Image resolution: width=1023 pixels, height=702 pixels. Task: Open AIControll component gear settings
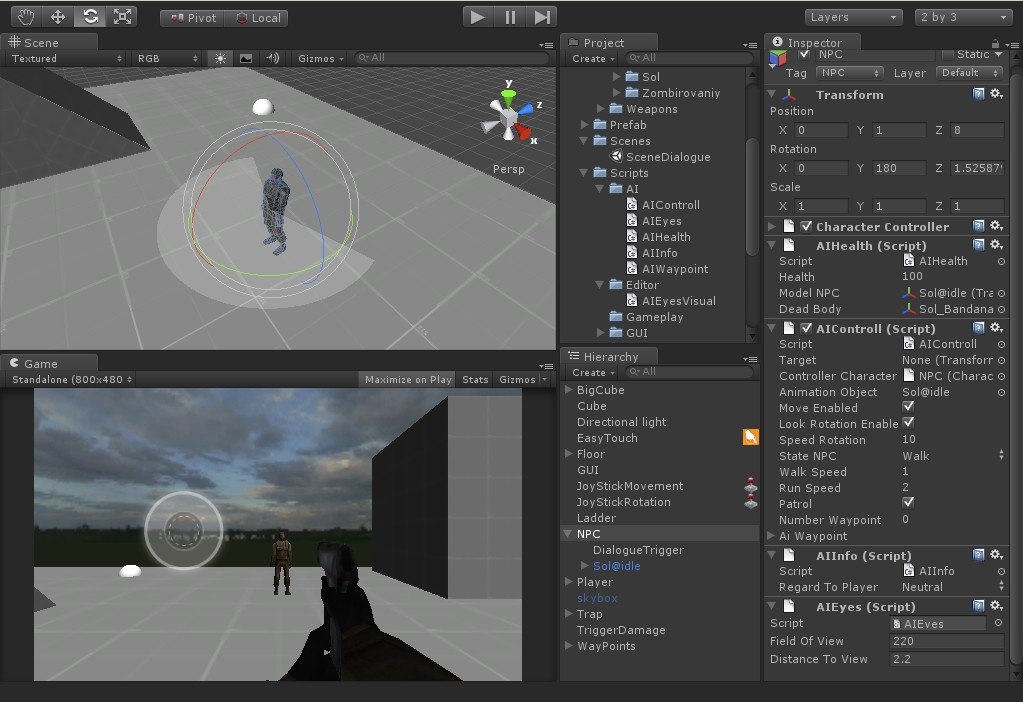pos(996,328)
